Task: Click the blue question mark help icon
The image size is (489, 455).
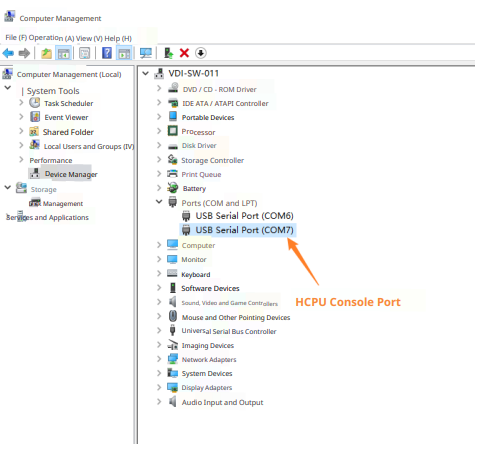Action: pyautogui.click(x=107, y=53)
